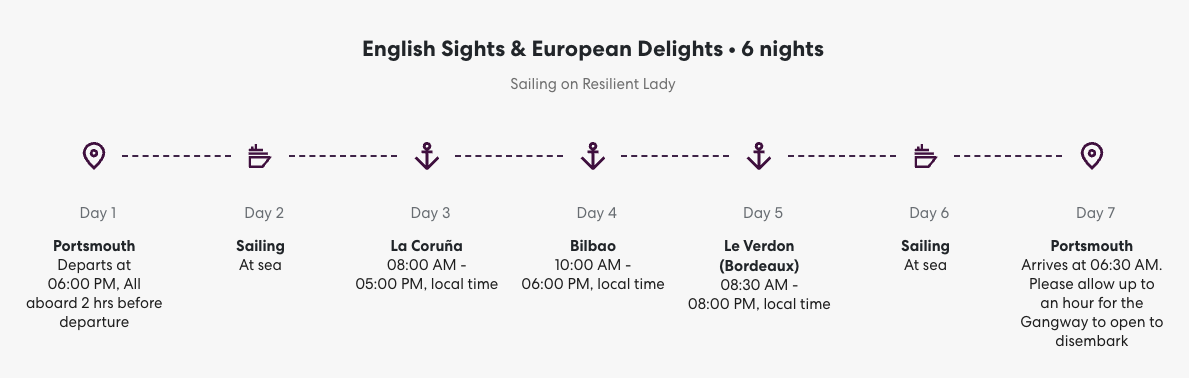Click the Day 1 label
1189x378 pixels.
coord(98,213)
